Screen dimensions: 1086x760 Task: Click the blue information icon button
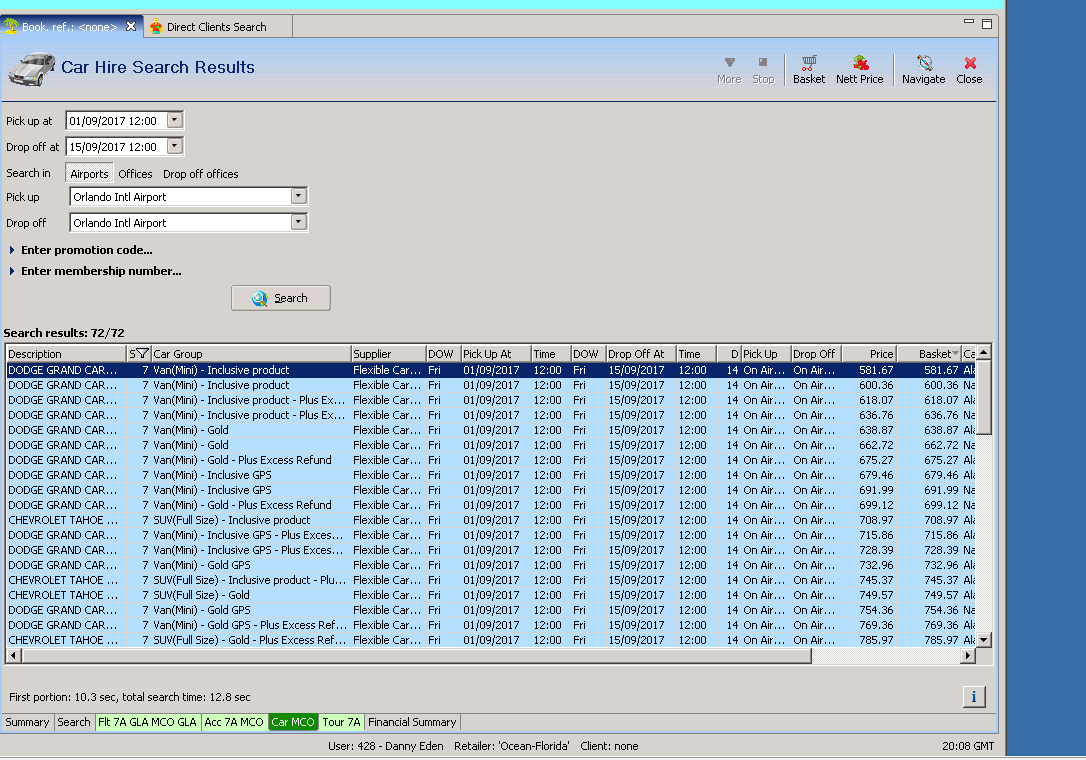click(x=974, y=697)
